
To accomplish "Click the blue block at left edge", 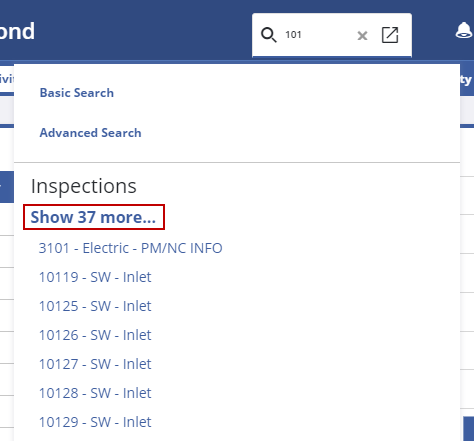I will [x=7, y=187].
